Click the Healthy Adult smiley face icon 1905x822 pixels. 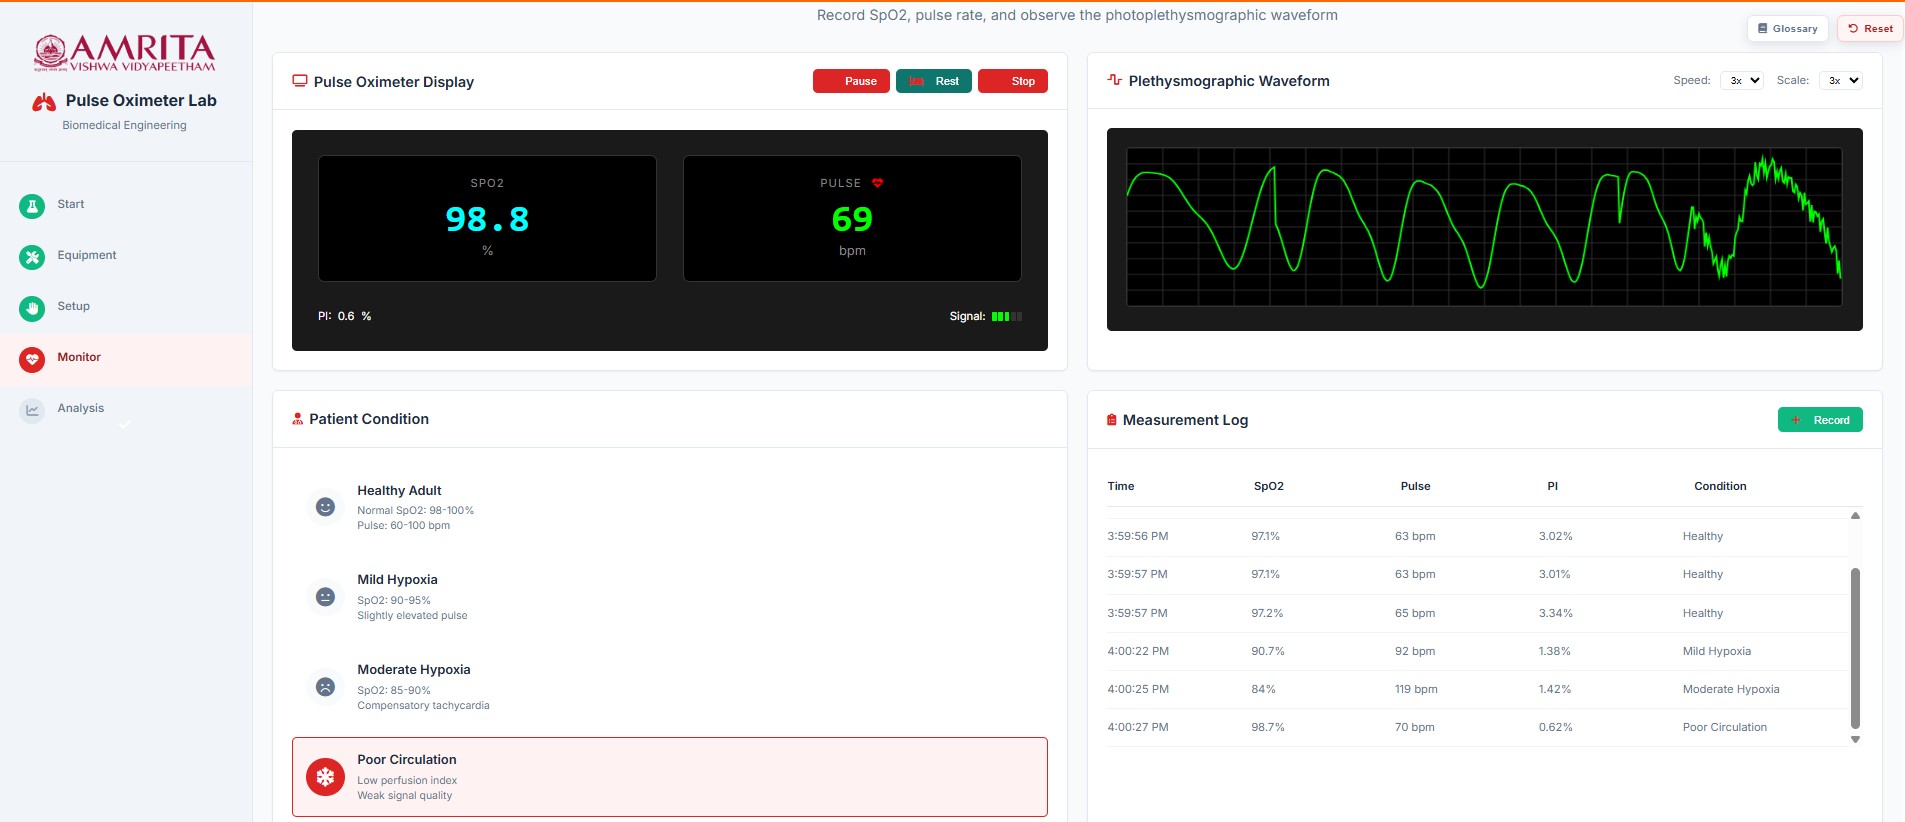tap(325, 507)
